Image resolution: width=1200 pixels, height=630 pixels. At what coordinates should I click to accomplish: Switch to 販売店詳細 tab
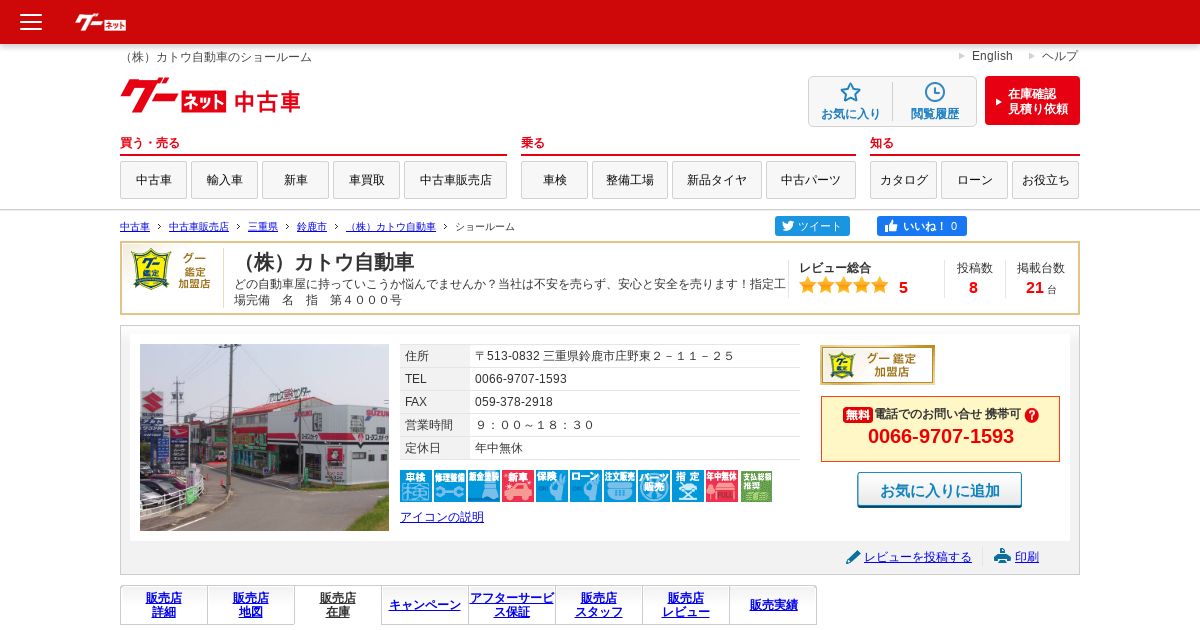(164, 605)
